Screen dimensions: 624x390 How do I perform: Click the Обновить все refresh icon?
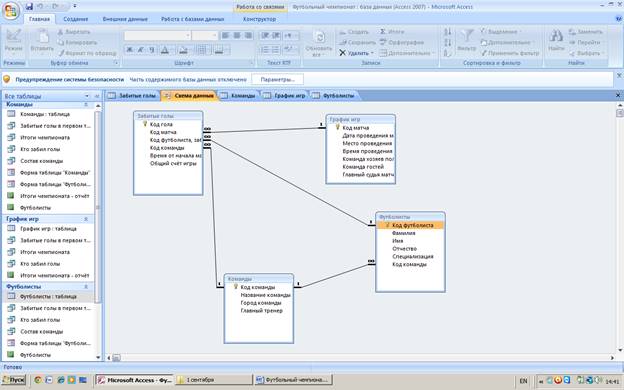click(x=319, y=37)
